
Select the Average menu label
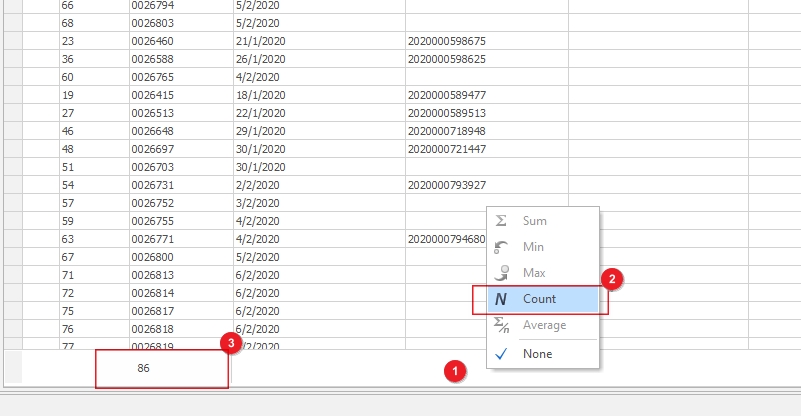tap(544, 325)
